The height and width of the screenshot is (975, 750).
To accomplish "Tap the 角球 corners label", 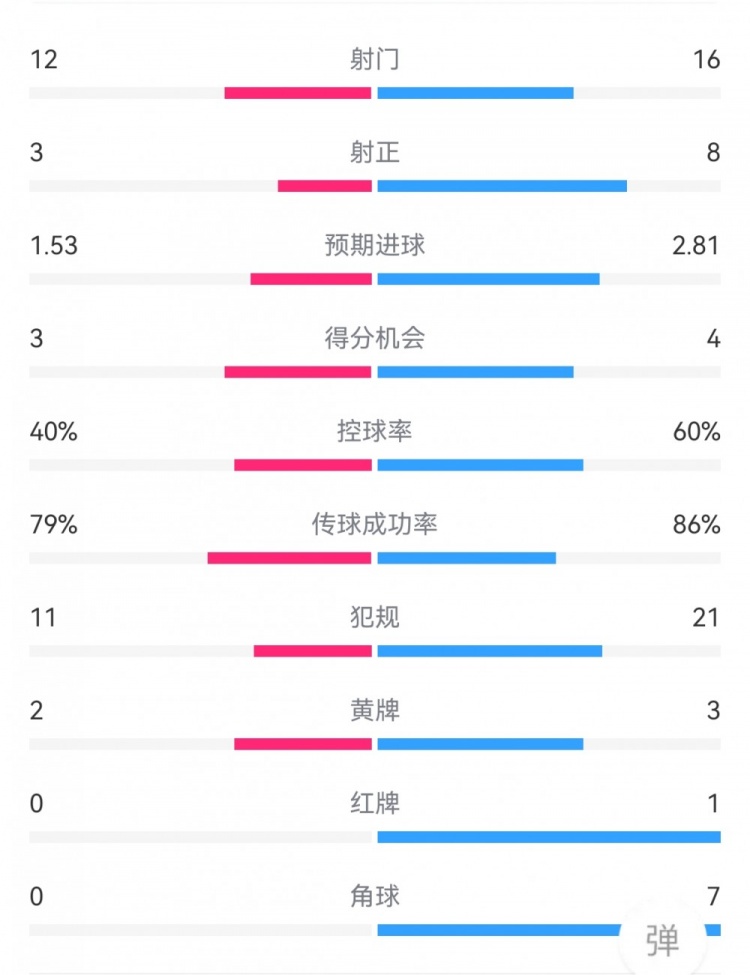I will click(375, 896).
